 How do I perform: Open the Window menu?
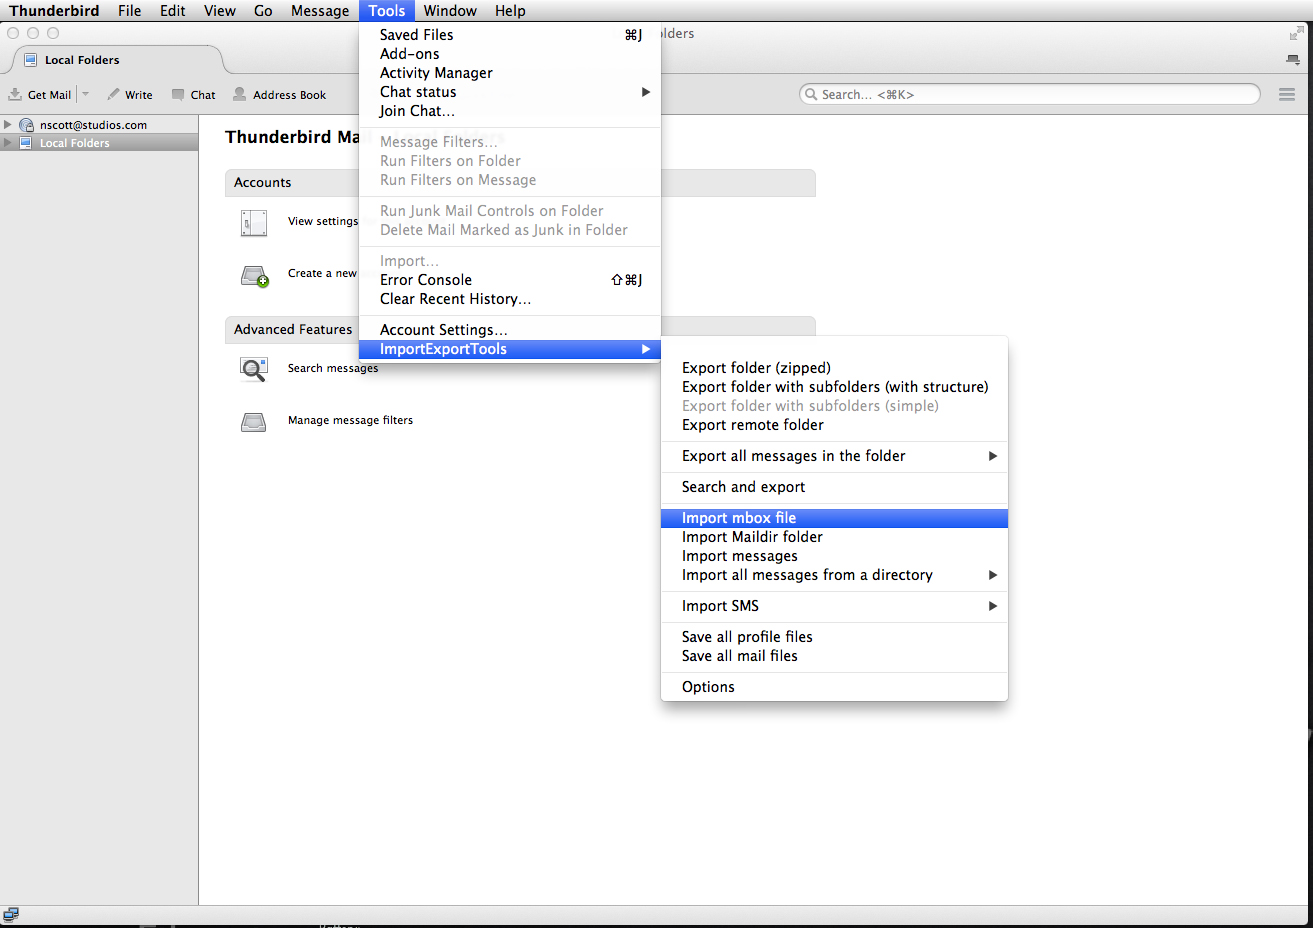(x=450, y=11)
